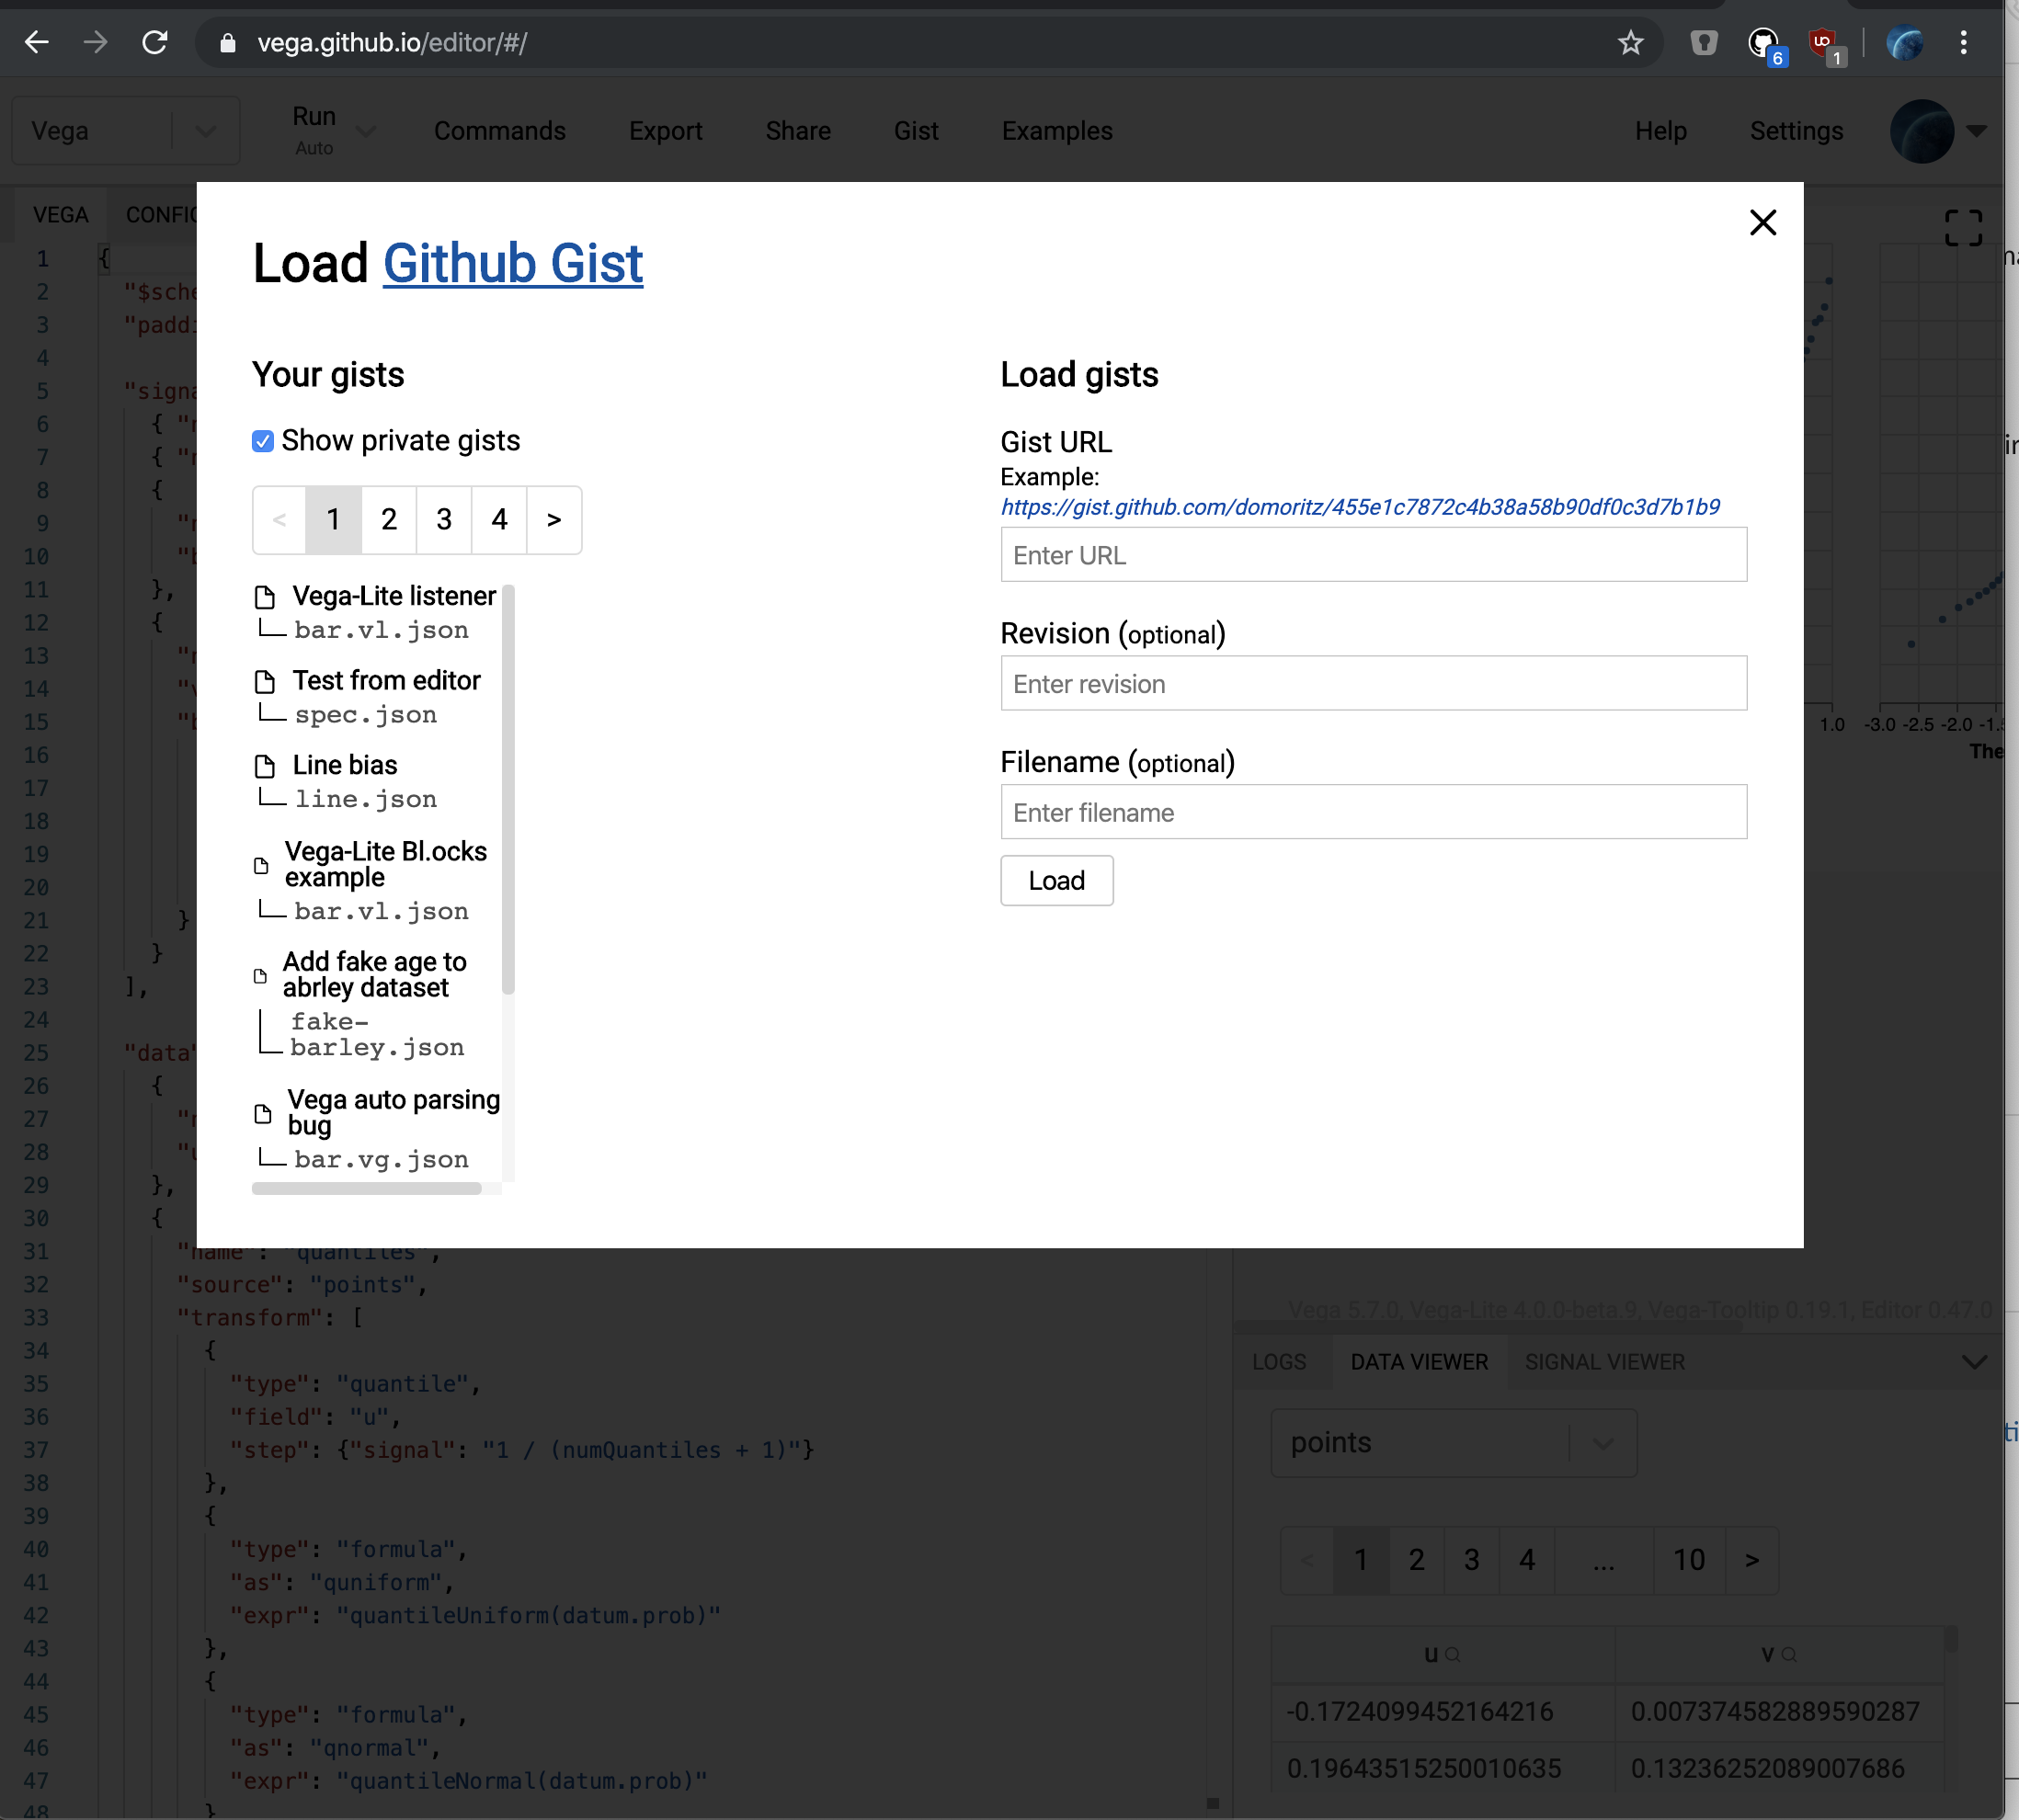The width and height of the screenshot is (2019, 1820).
Task: Switch to the LOGS tab
Action: click(1280, 1361)
